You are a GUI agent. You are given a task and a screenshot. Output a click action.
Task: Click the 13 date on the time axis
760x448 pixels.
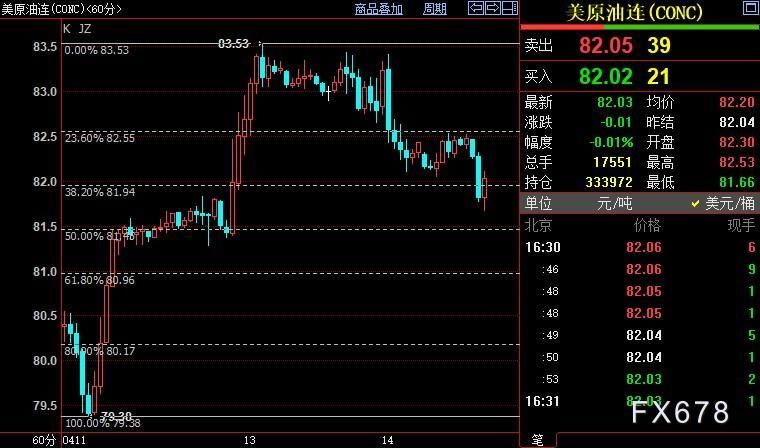[x=250, y=440]
